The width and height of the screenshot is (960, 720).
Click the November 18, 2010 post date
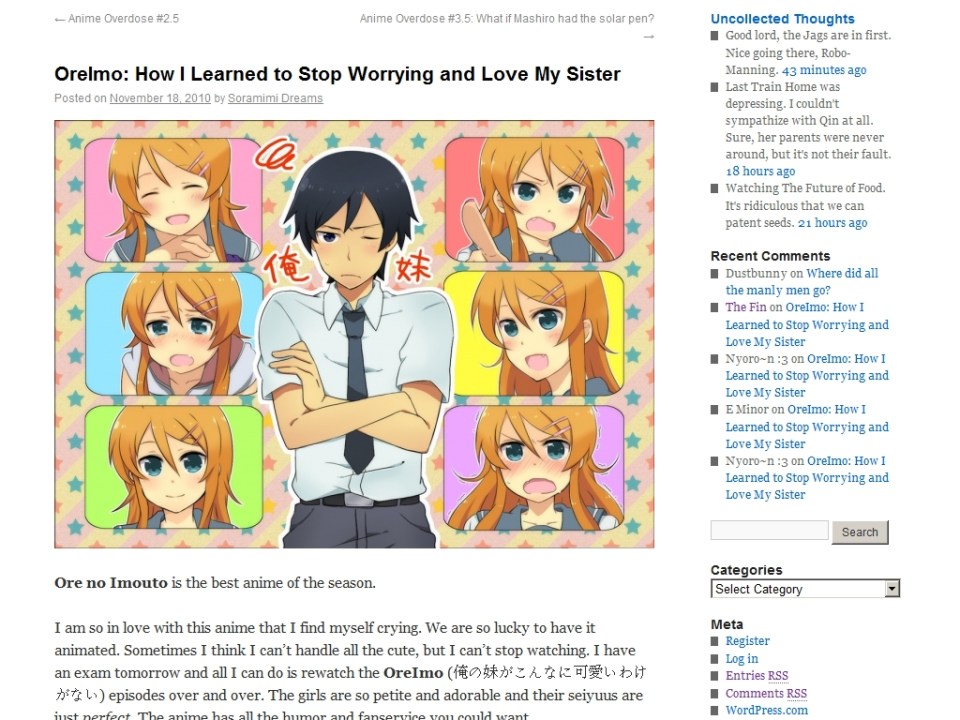pos(160,98)
